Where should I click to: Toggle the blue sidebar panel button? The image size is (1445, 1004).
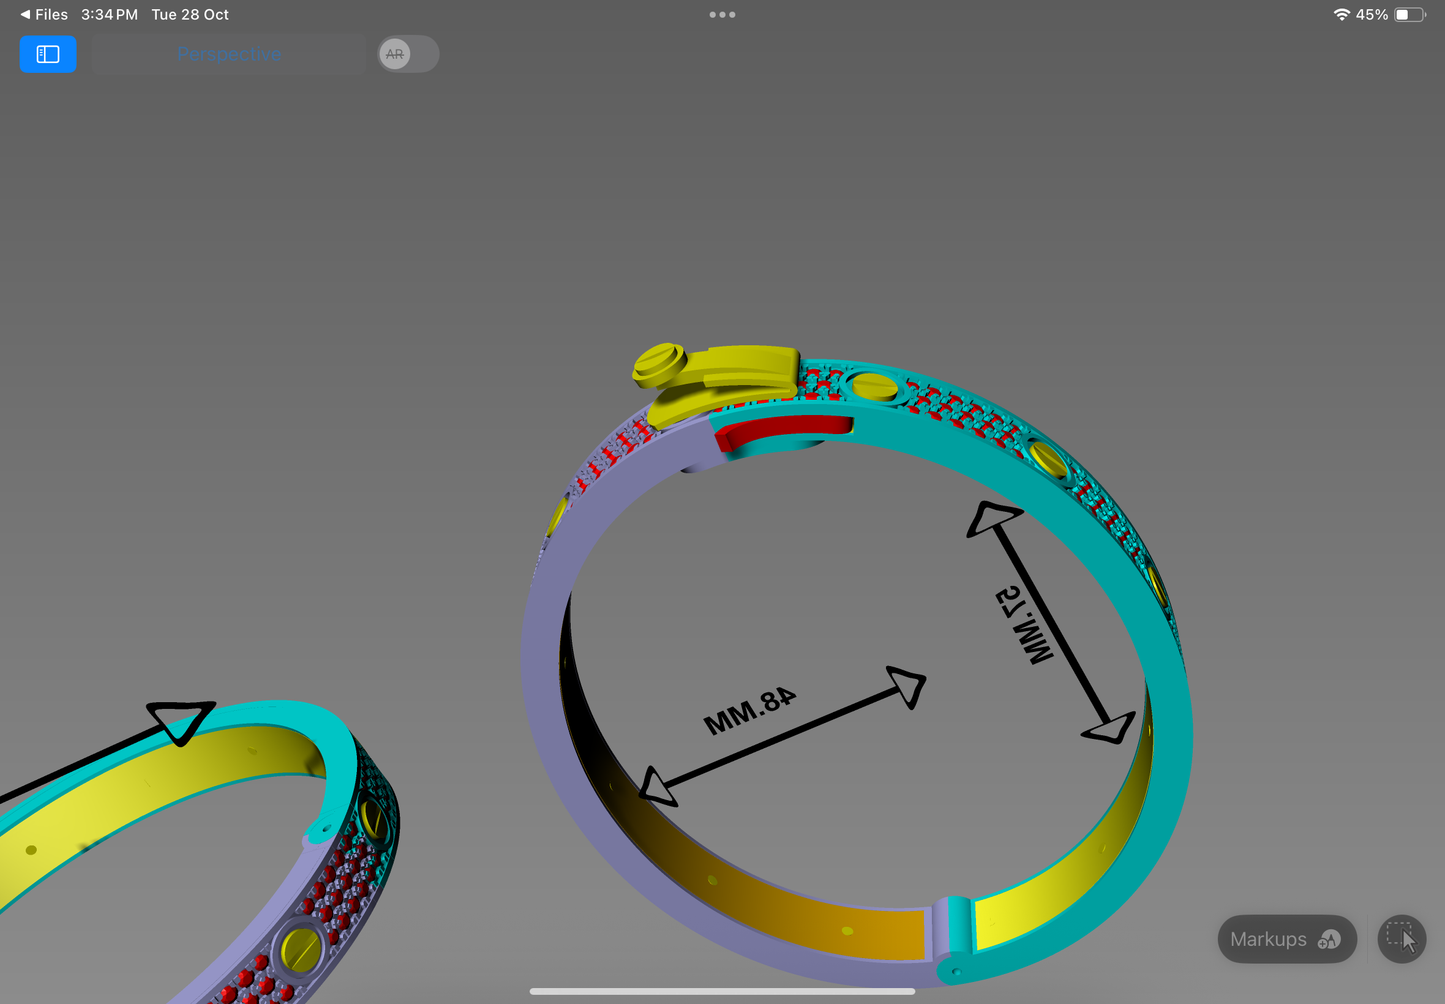pos(48,54)
